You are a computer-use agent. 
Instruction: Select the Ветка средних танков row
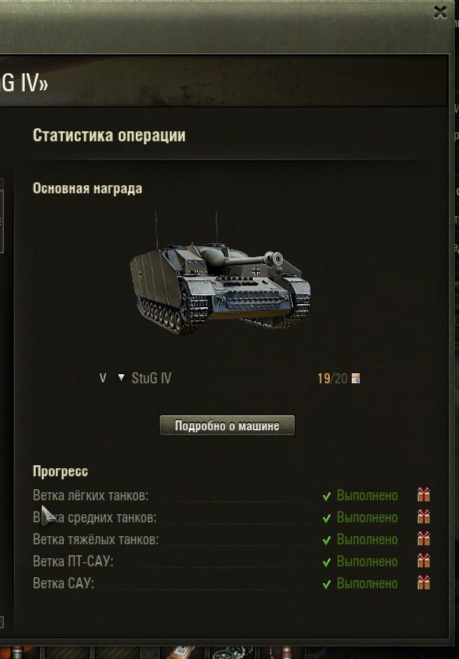tap(232, 517)
